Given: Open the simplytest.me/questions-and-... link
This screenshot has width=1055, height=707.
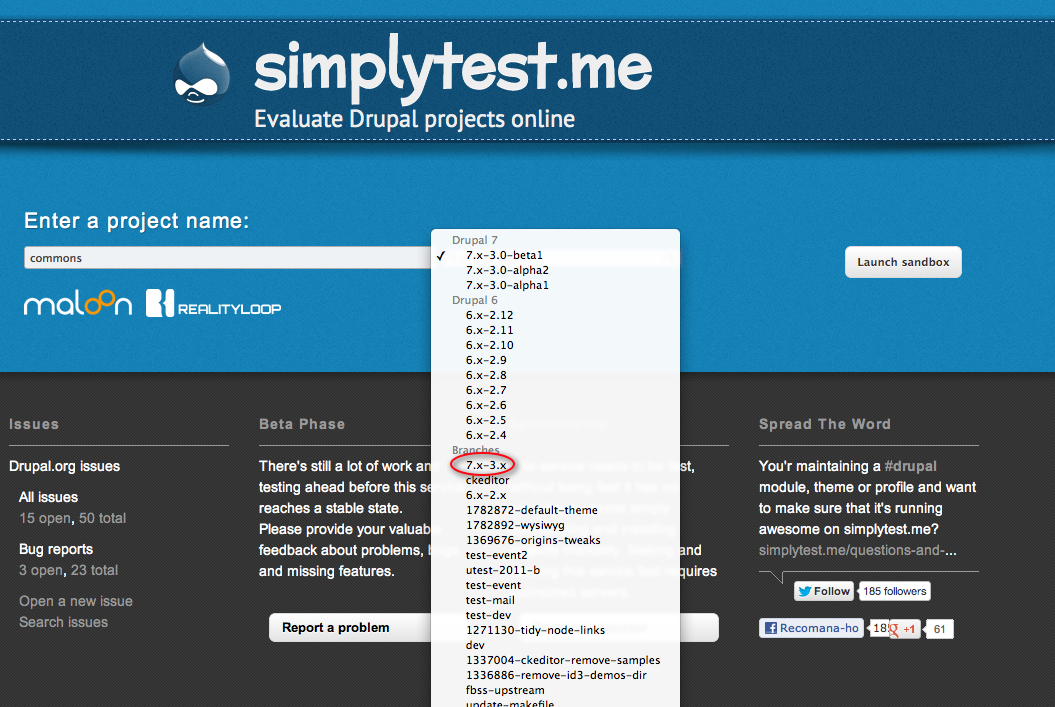Looking at the screenshot, I should click(858, 550).
